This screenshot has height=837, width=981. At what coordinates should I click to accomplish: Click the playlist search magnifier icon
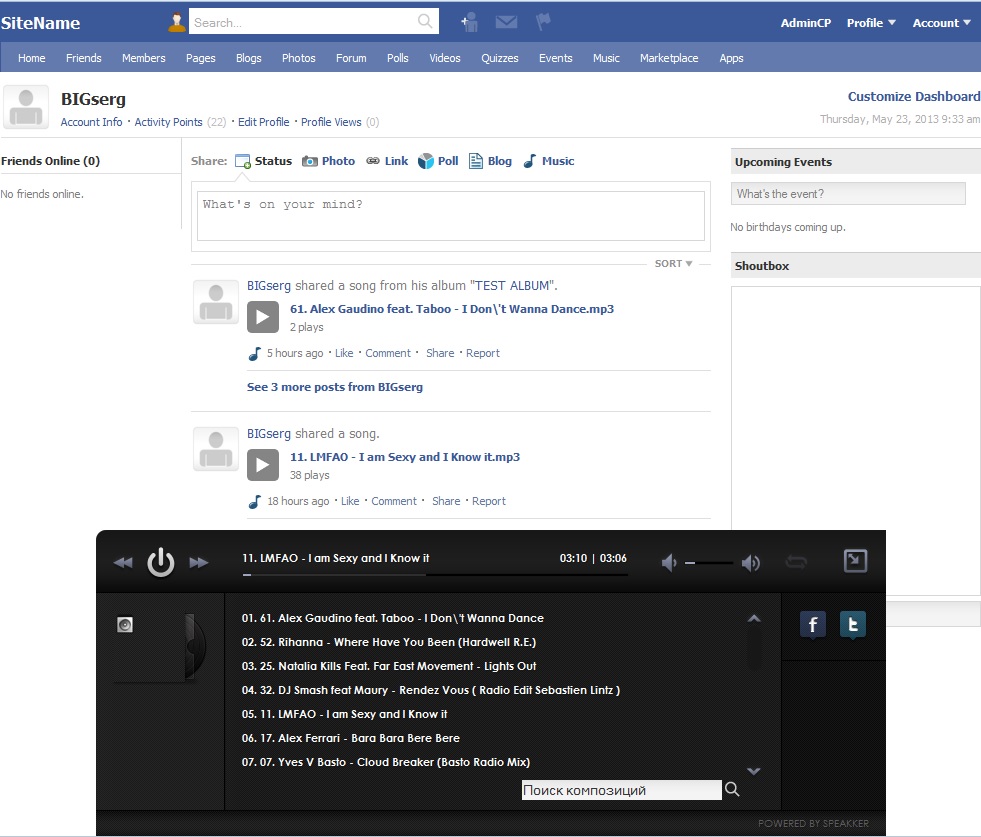pos(732,789)
